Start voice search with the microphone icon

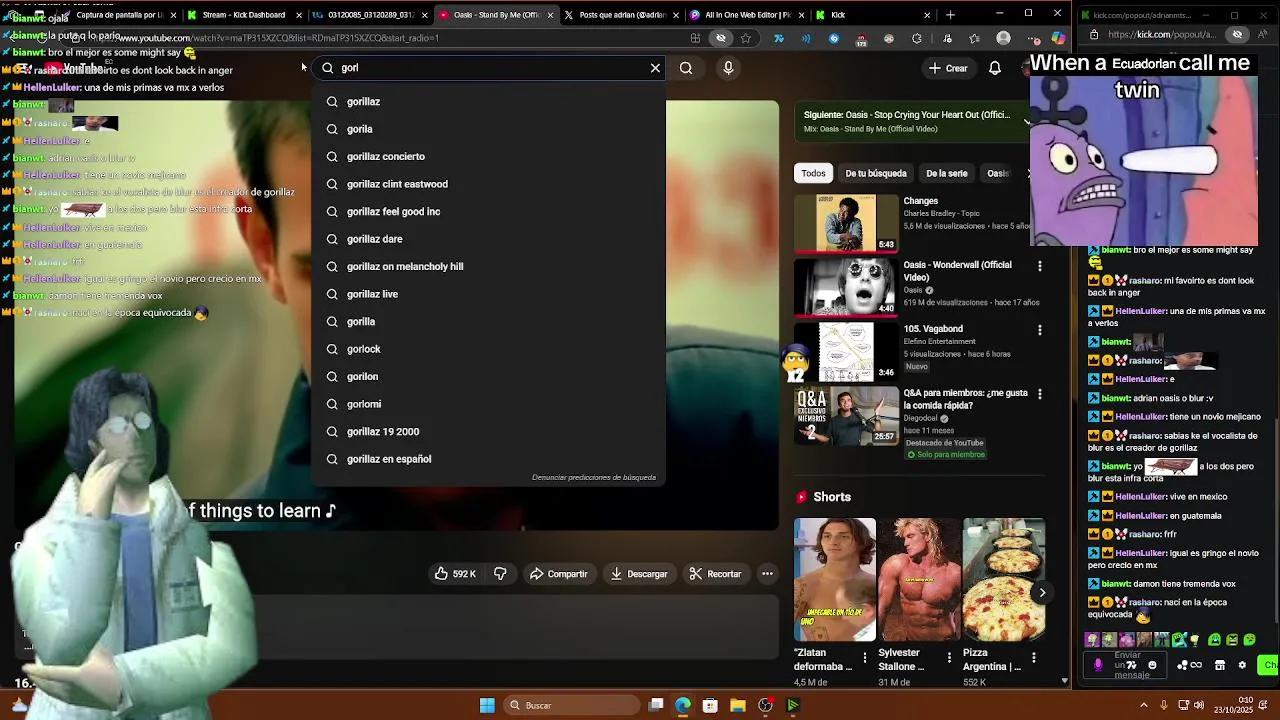click(x=728, y=68)
